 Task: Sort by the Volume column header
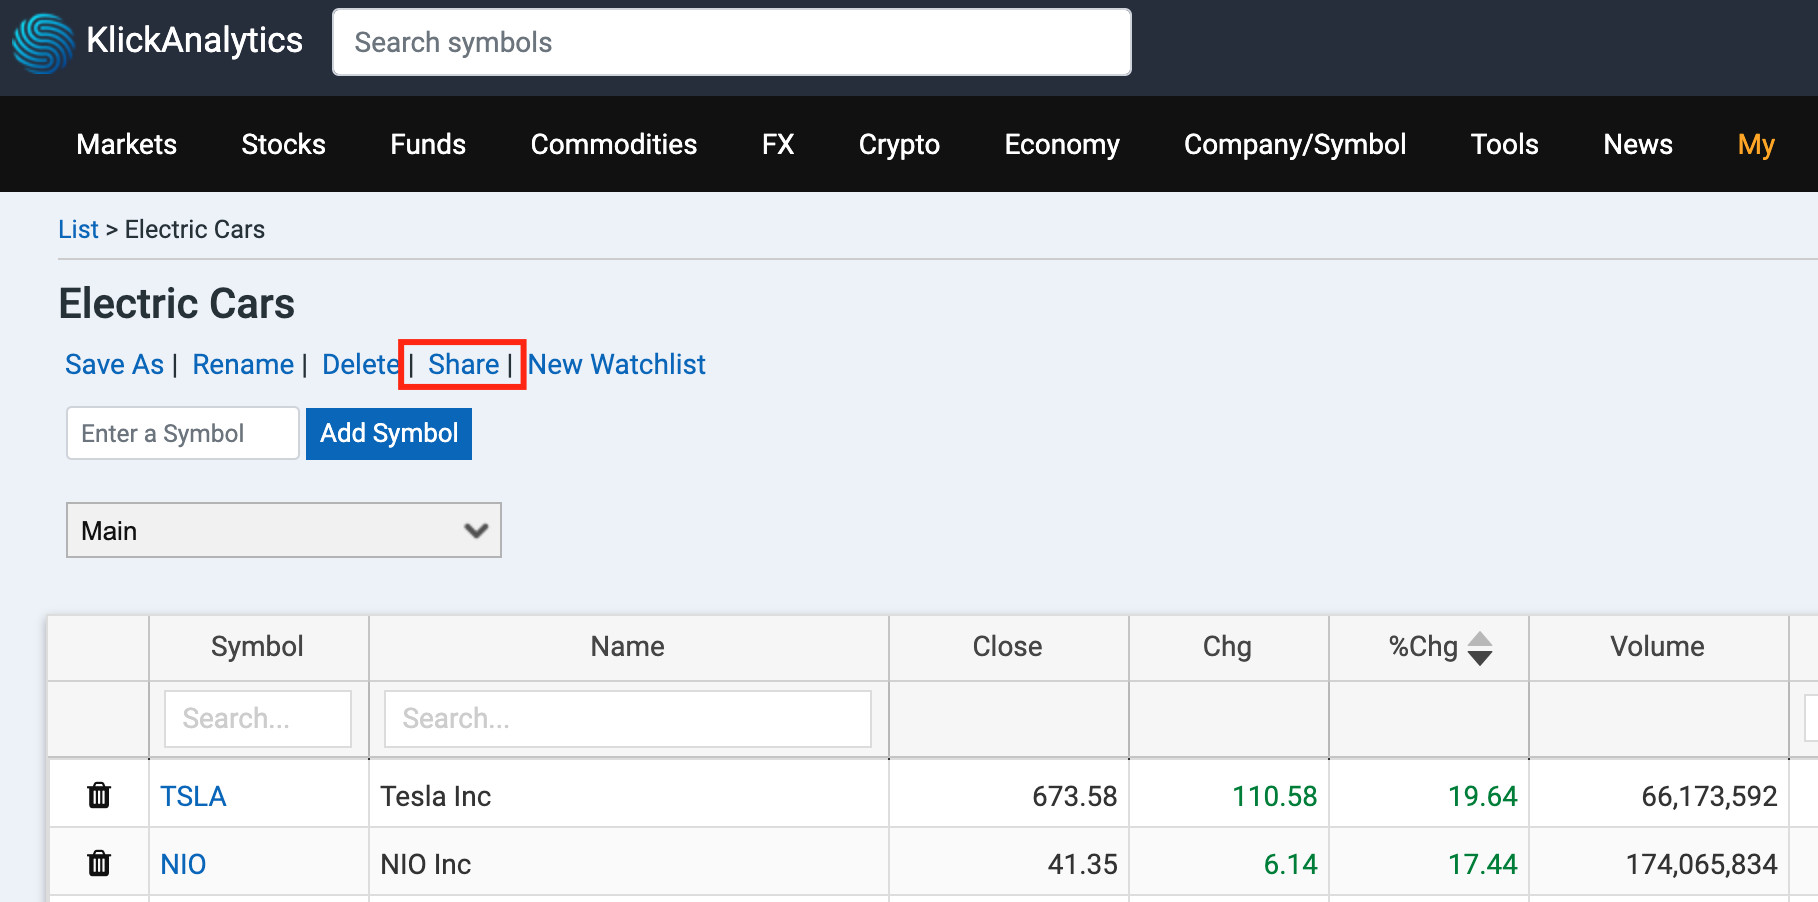[x=1657, y=646]
